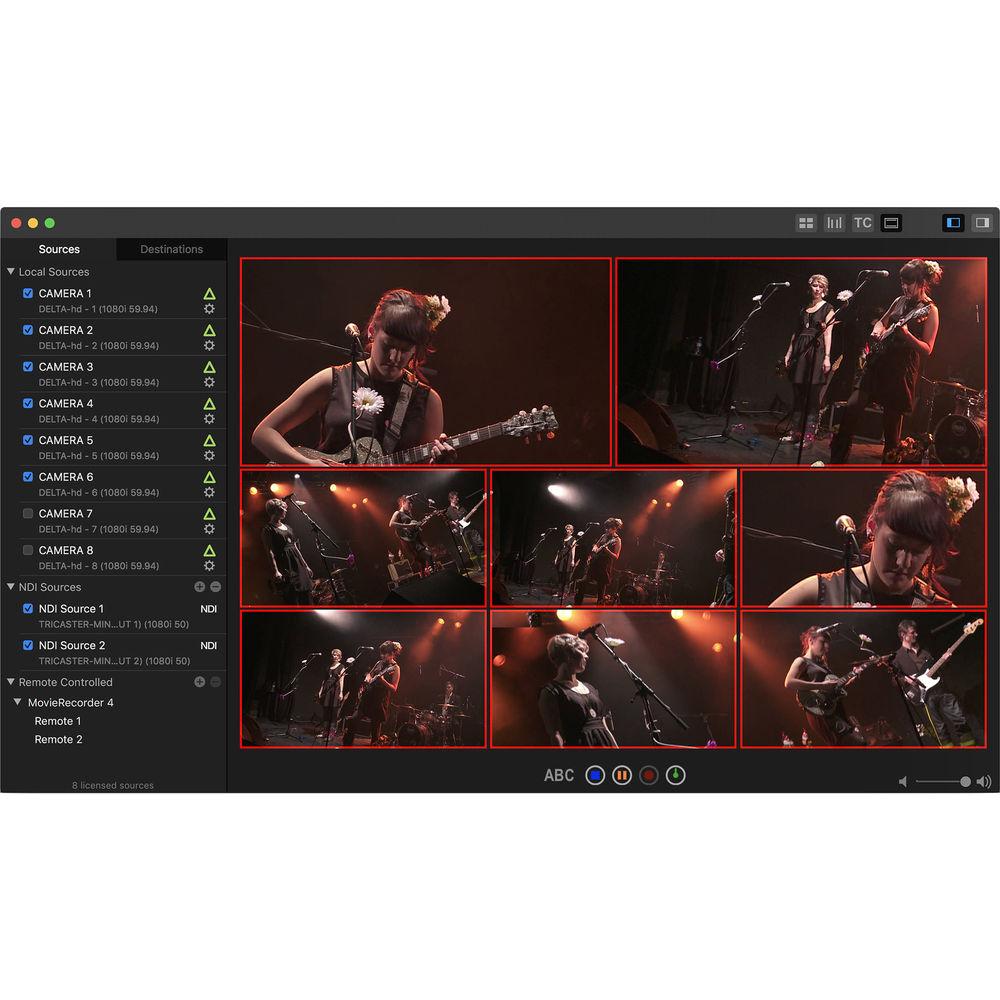Screen dimensions: 1000x1000
Task: Select the Sources tab
Action: point(59,249)
